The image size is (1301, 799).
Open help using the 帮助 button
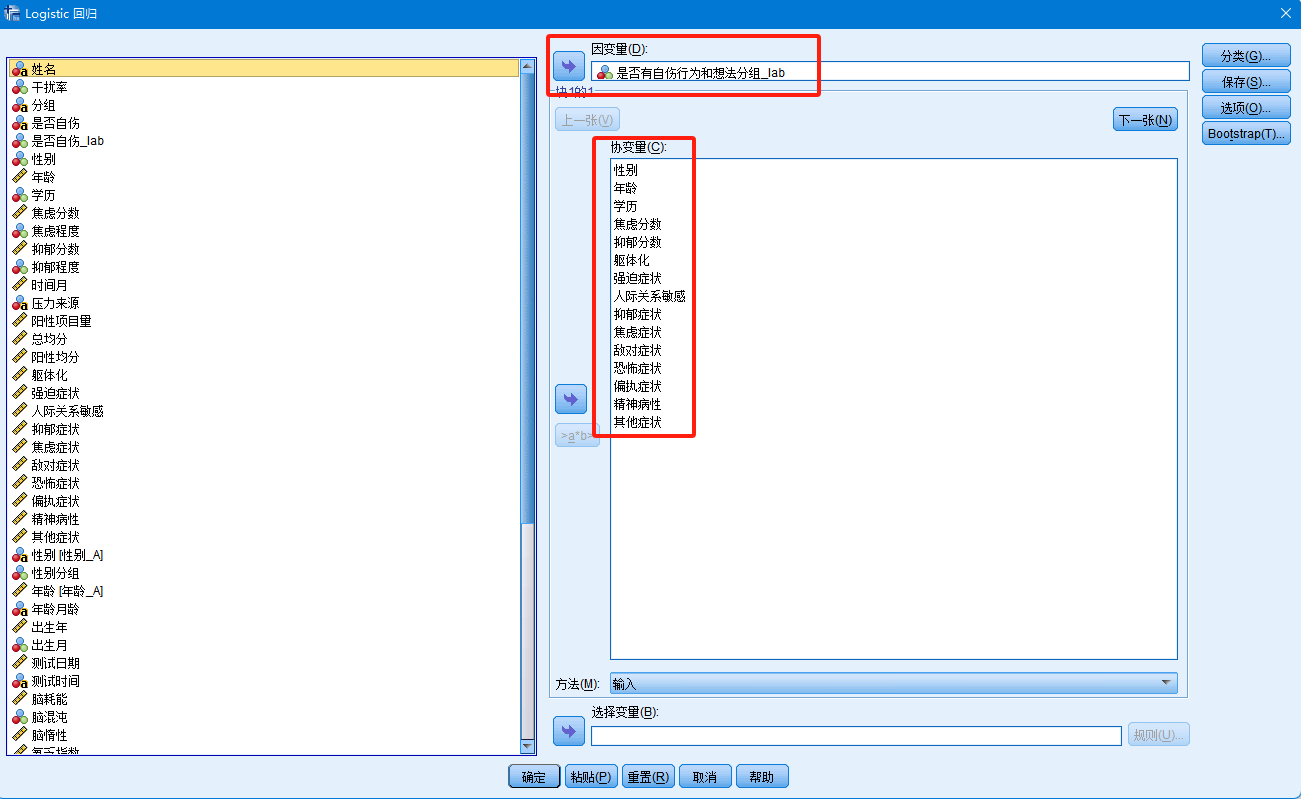point(762,777)
